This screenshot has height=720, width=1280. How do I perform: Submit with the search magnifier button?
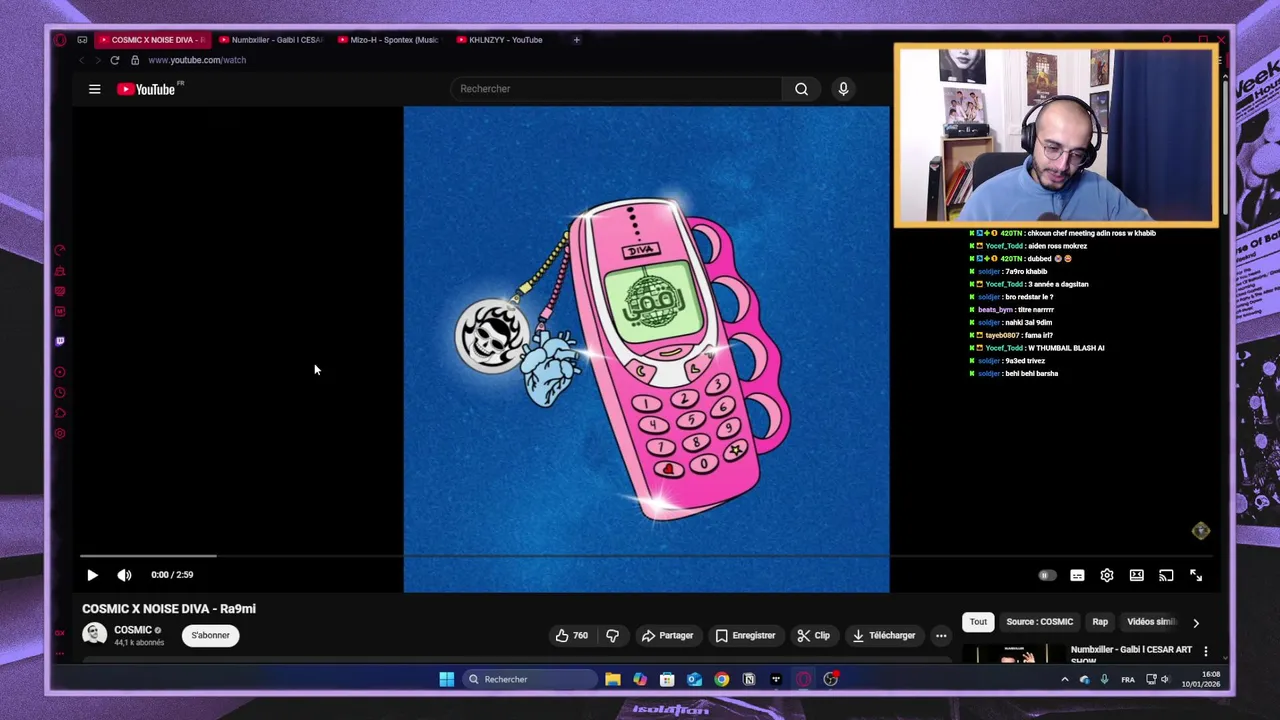click(801, 89)
